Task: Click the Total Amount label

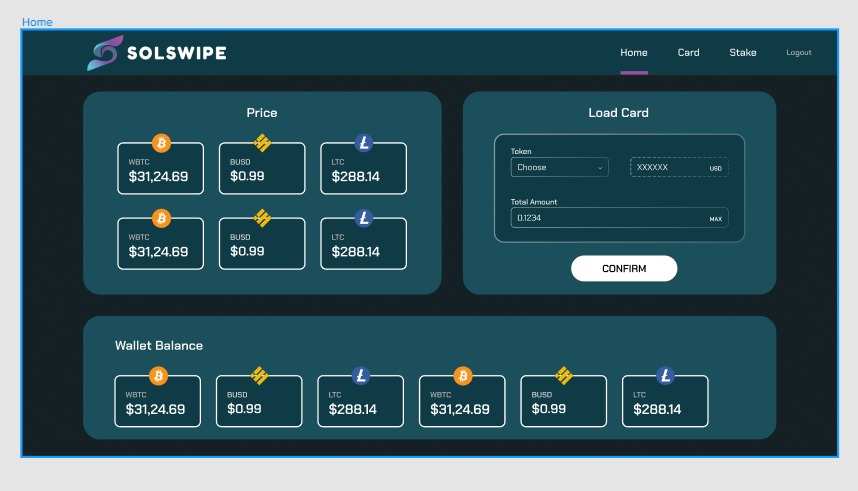Action: (534, 202)
